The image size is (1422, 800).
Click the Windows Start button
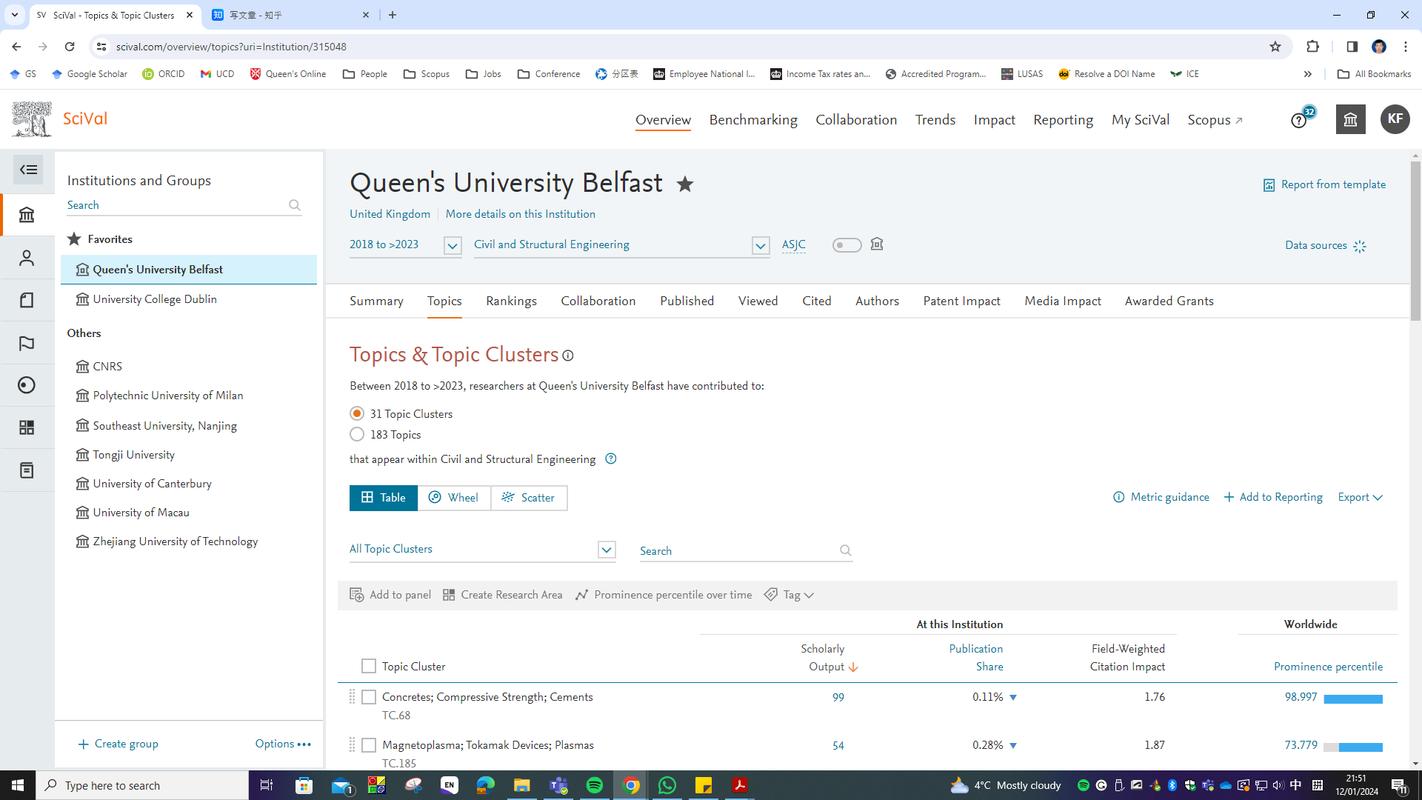pos(18,785)
